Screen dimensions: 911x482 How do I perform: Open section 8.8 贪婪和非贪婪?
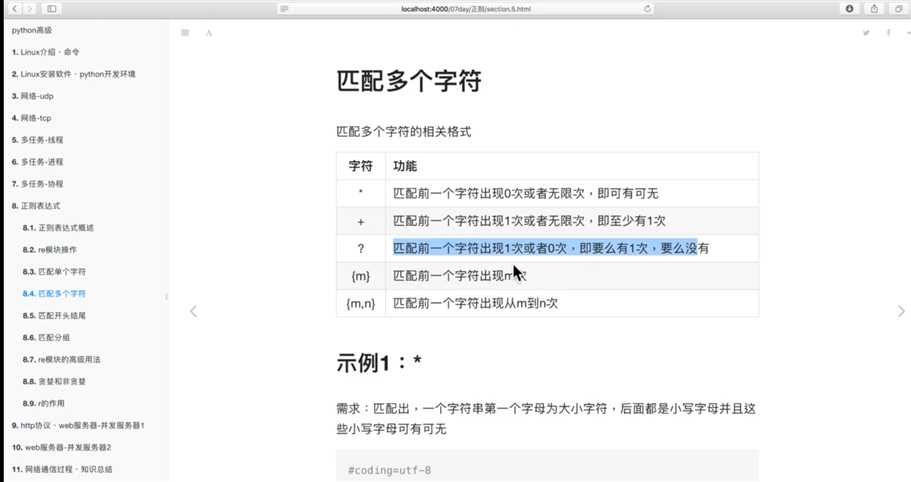coord(54,382)
